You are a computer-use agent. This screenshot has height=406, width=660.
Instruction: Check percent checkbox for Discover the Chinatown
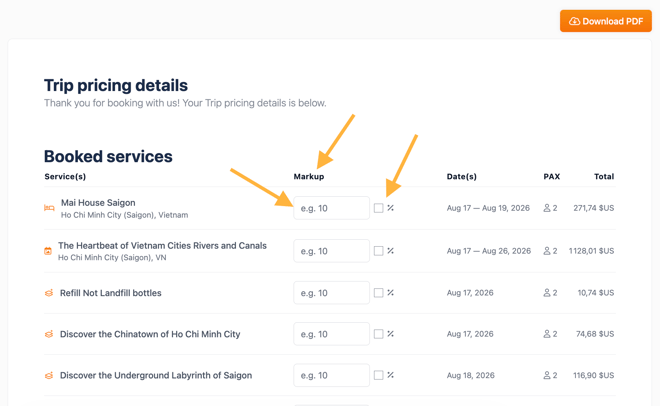378,334
